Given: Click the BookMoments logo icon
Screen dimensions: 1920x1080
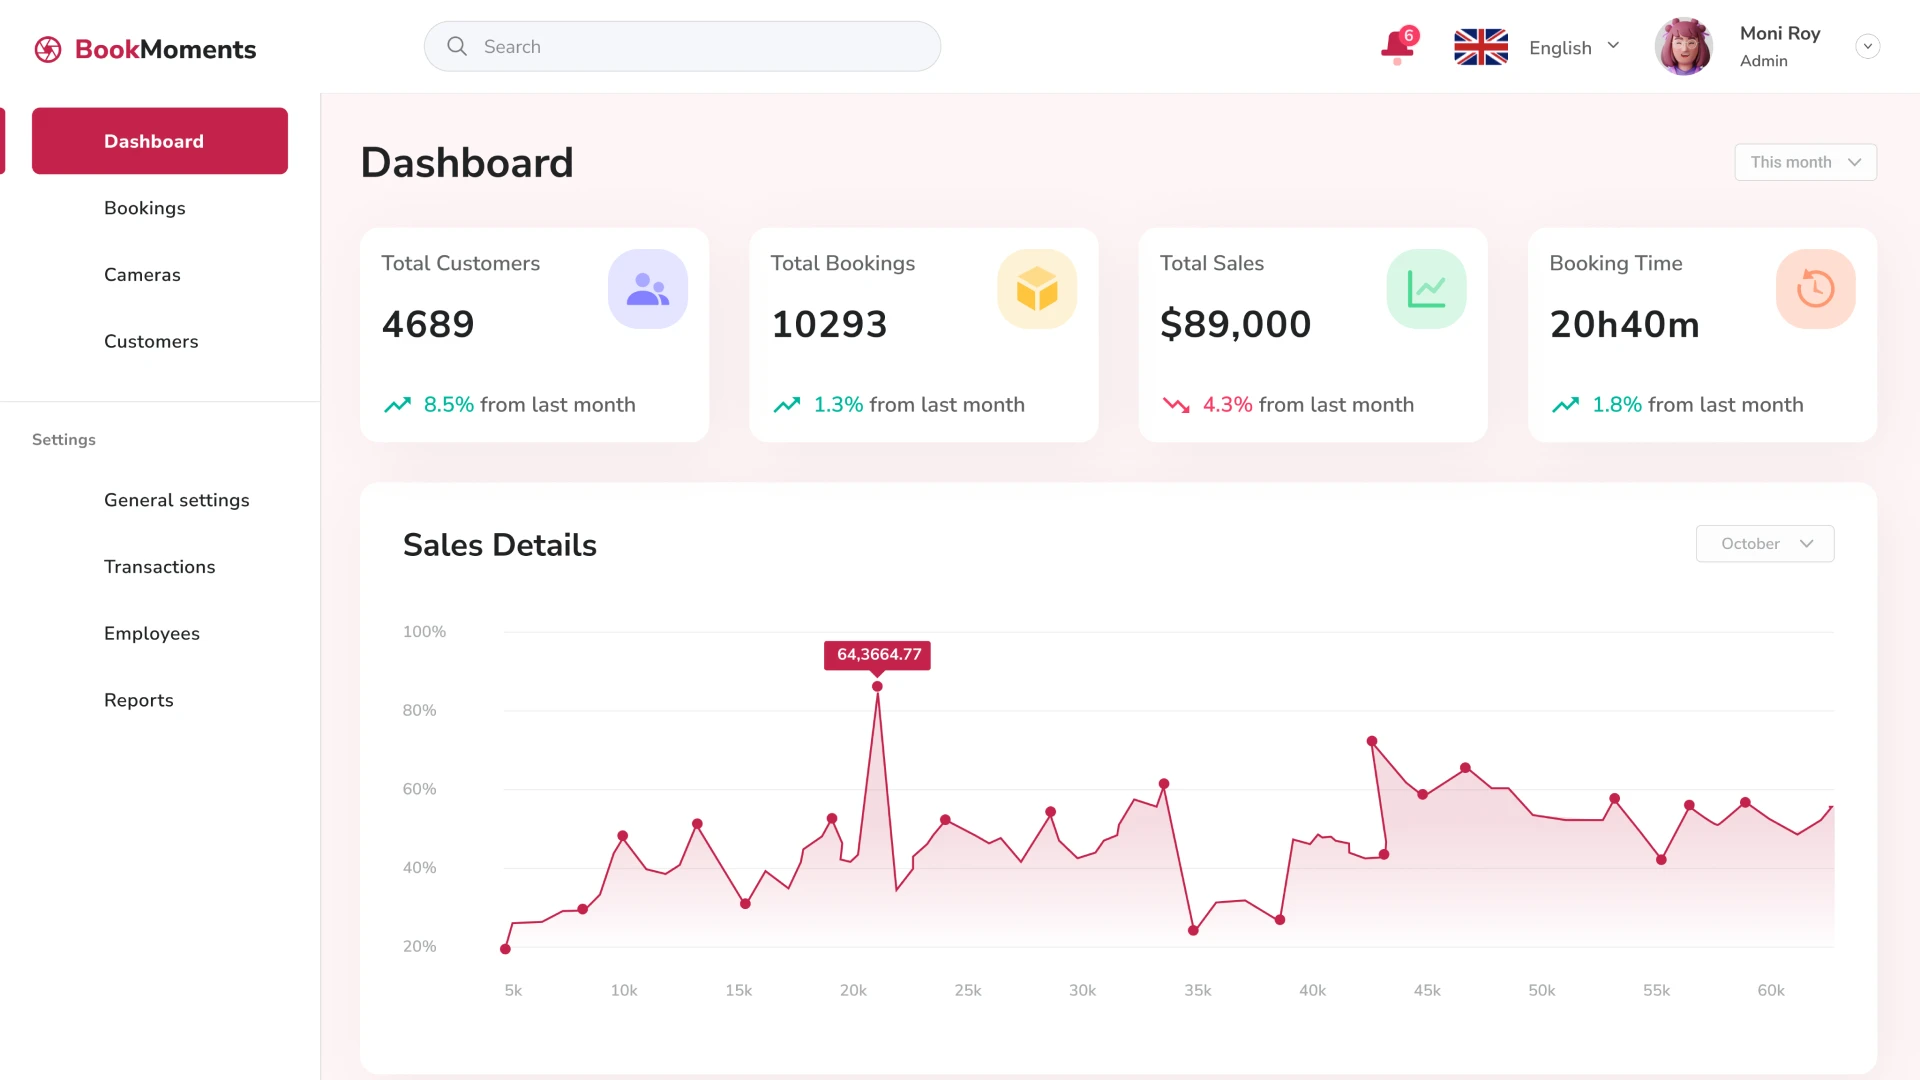Looking at the screenshot, I should (47, 48).
